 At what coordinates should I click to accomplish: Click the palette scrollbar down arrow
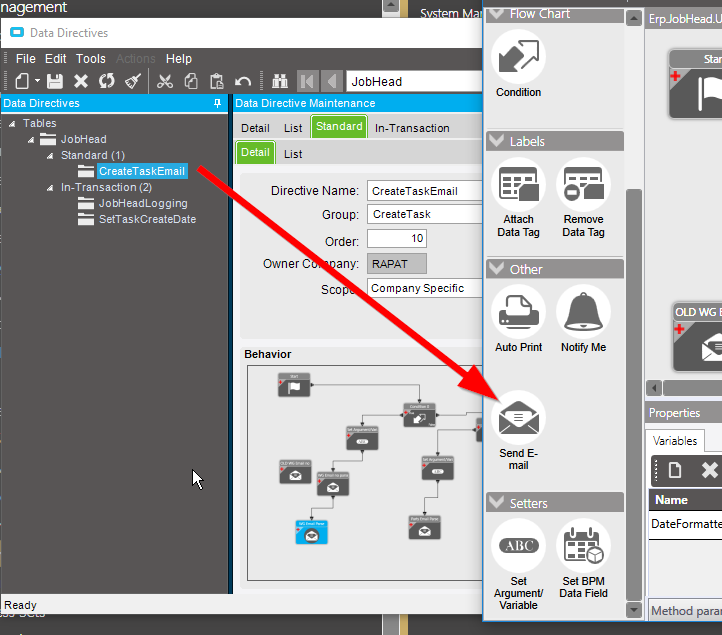pyautogui.click(x=634, y=610)
